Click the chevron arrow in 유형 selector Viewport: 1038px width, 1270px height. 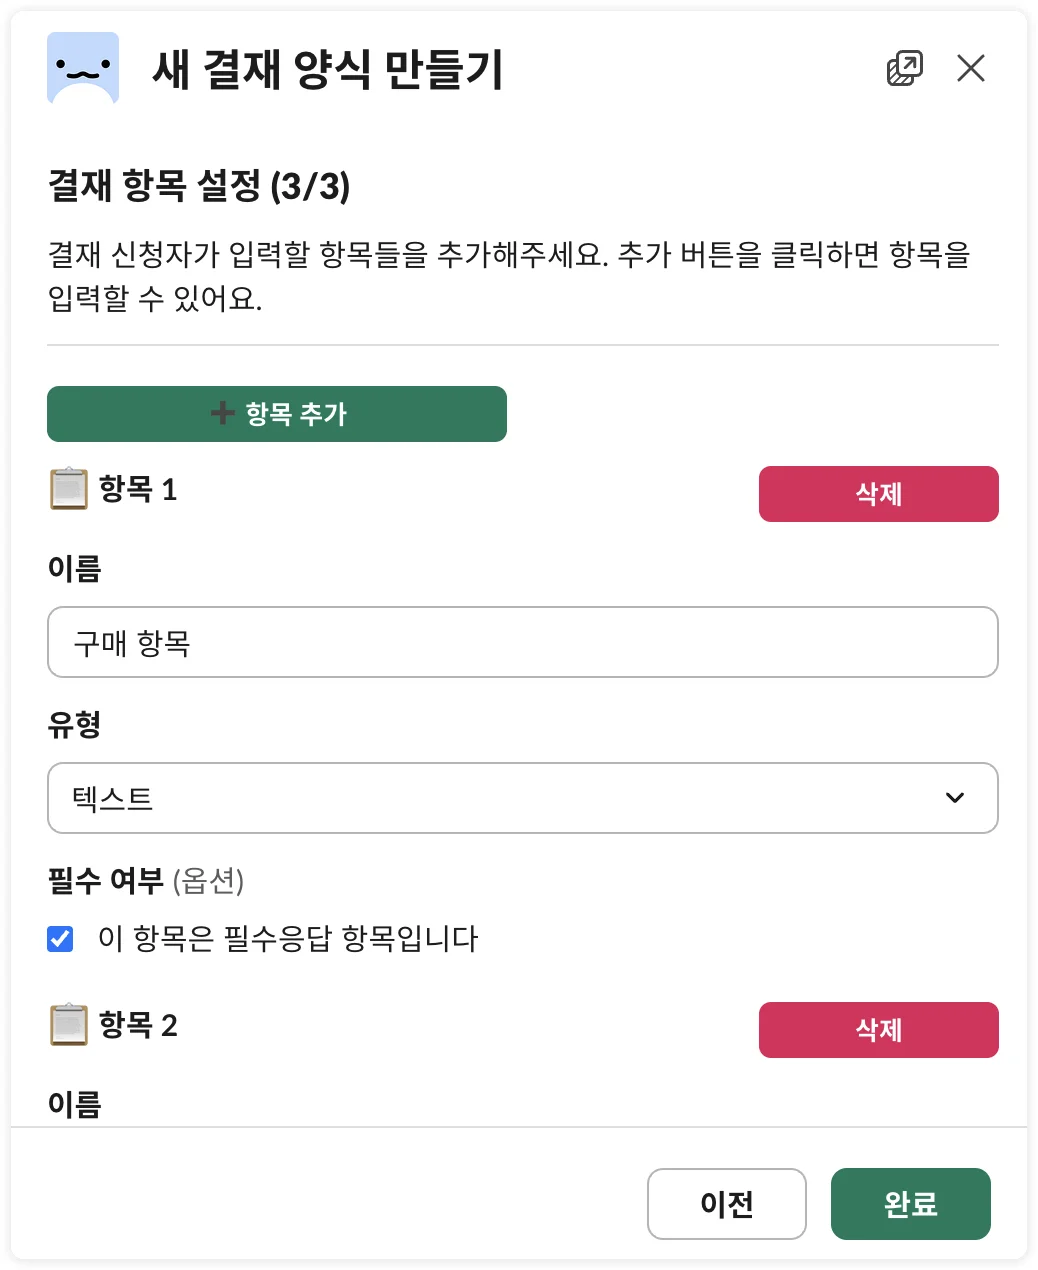tap(955, 798)
